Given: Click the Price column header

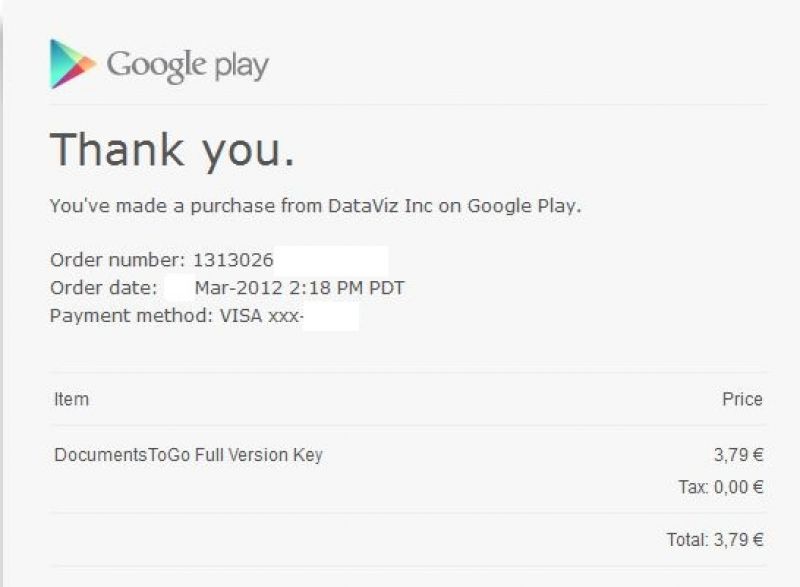Looking at the screenshot, I should [x=742, y=399].
